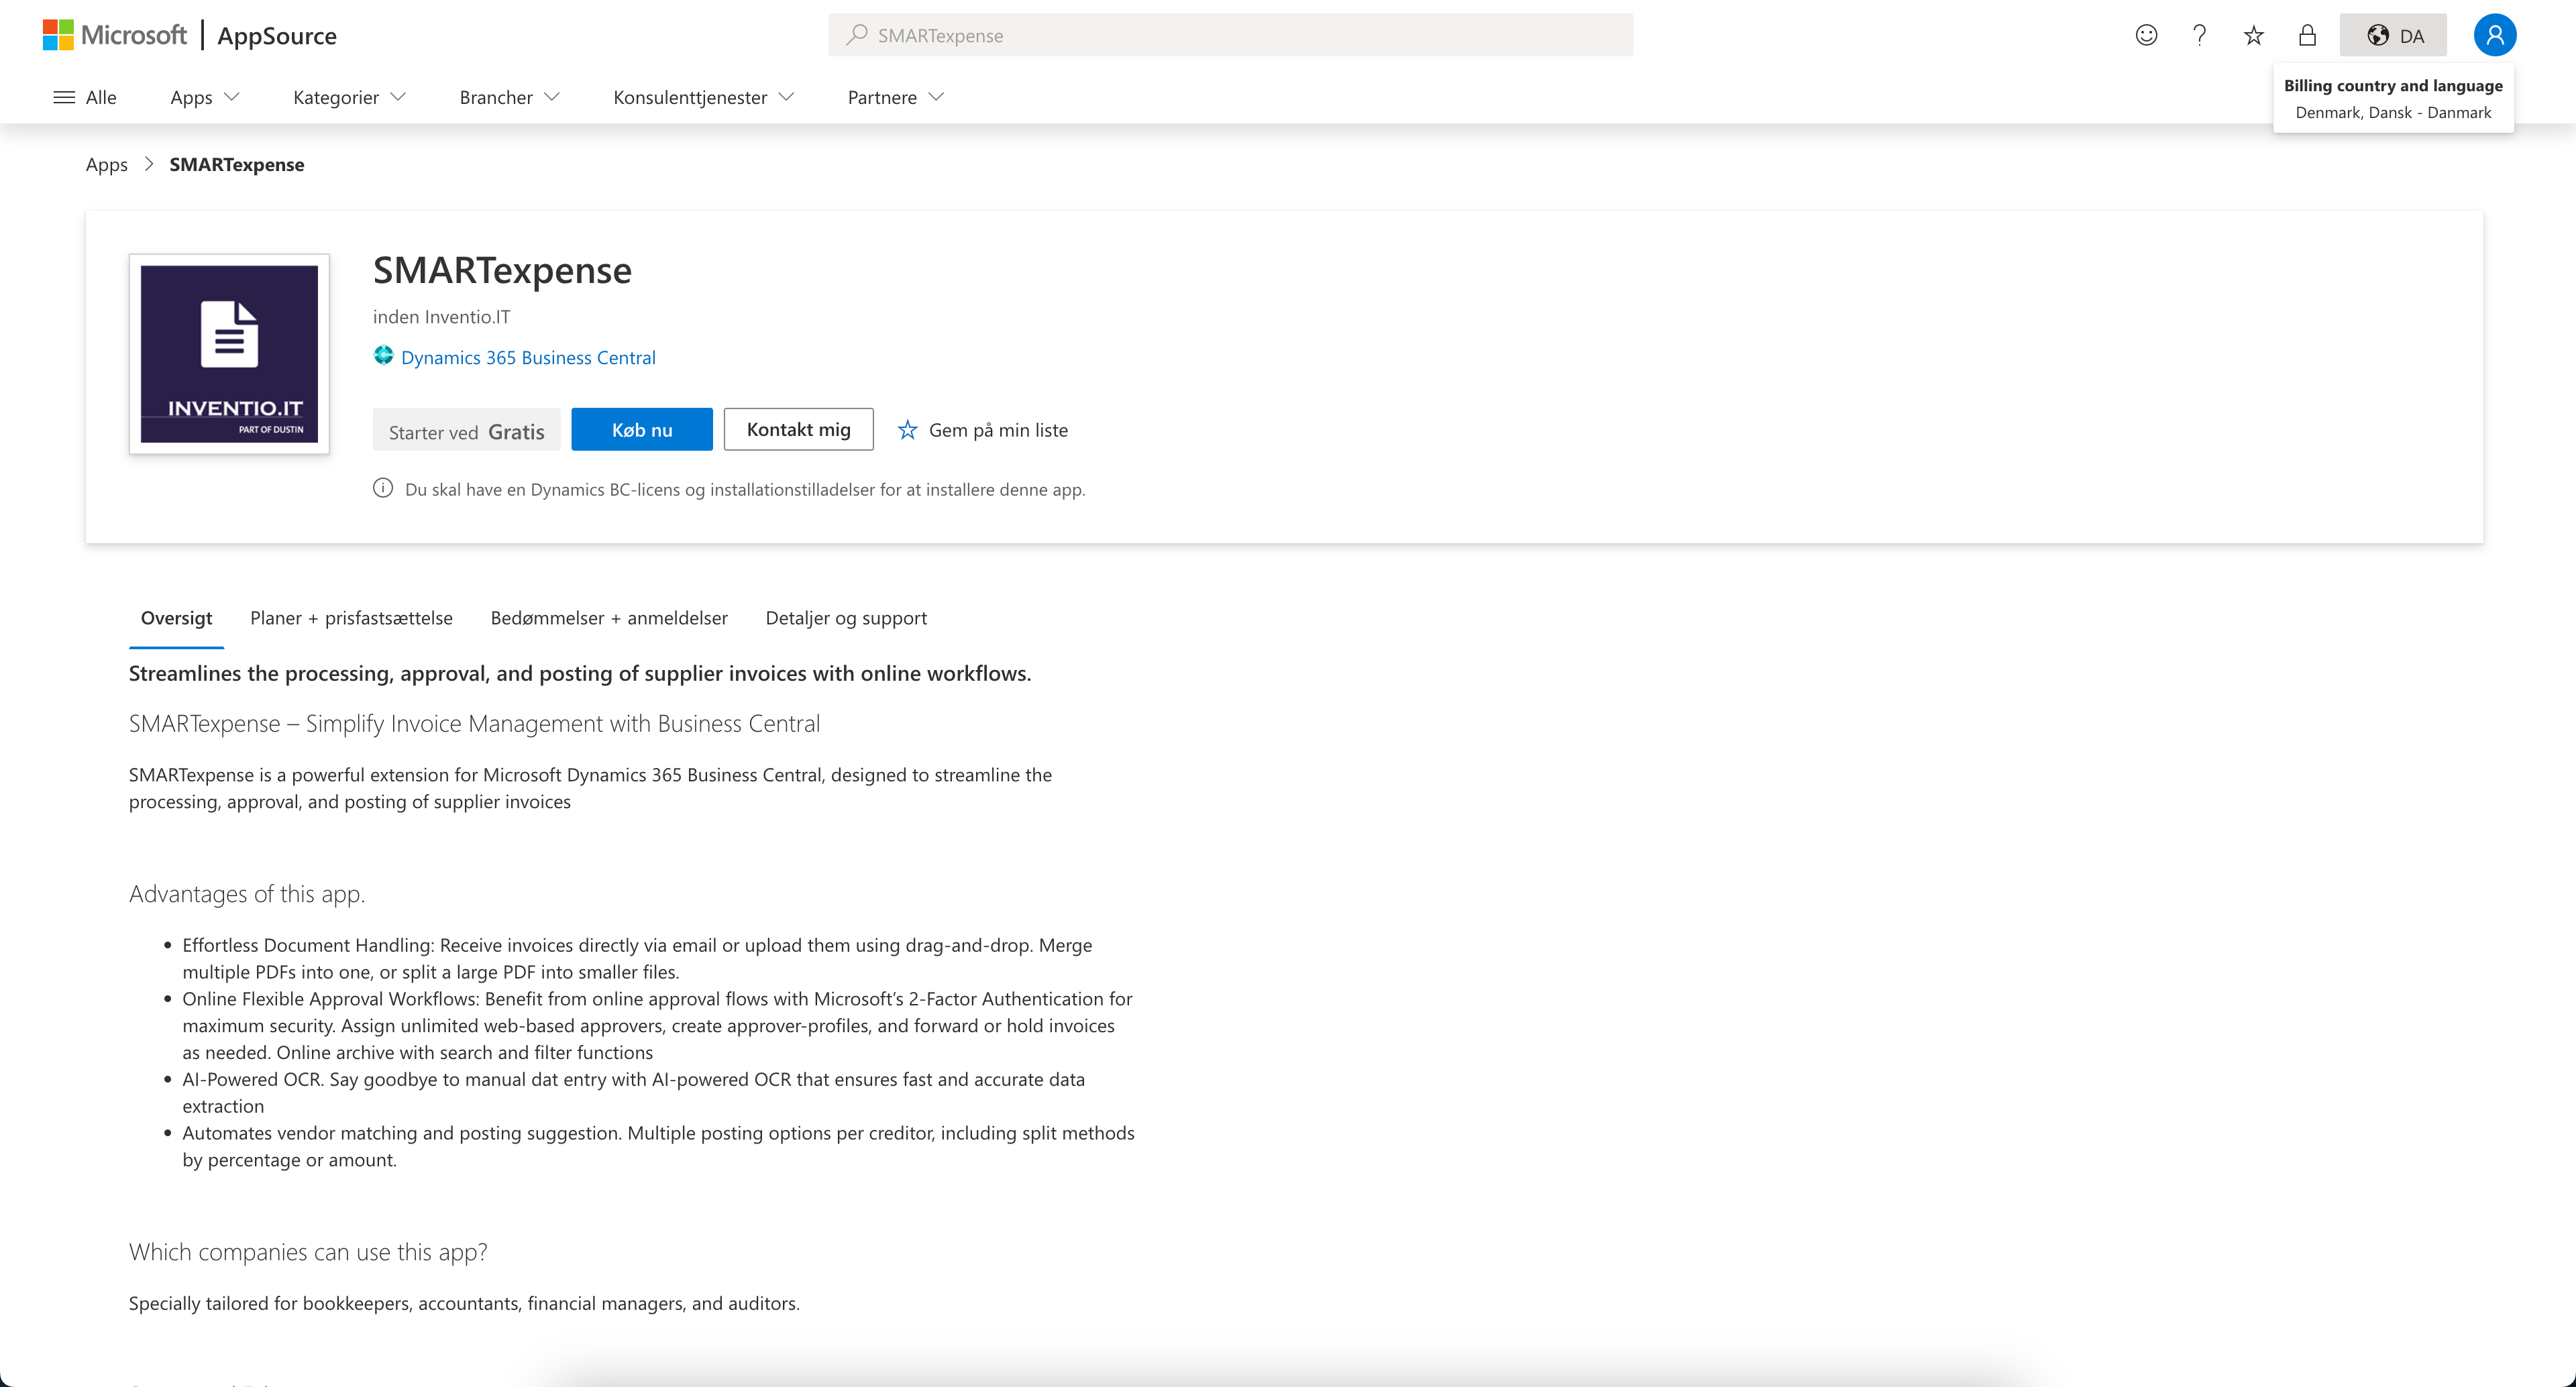Expand the Brancher dropdown
Image resolution: width=2576 pixels, height=1387 pixels.
[509, 97]
